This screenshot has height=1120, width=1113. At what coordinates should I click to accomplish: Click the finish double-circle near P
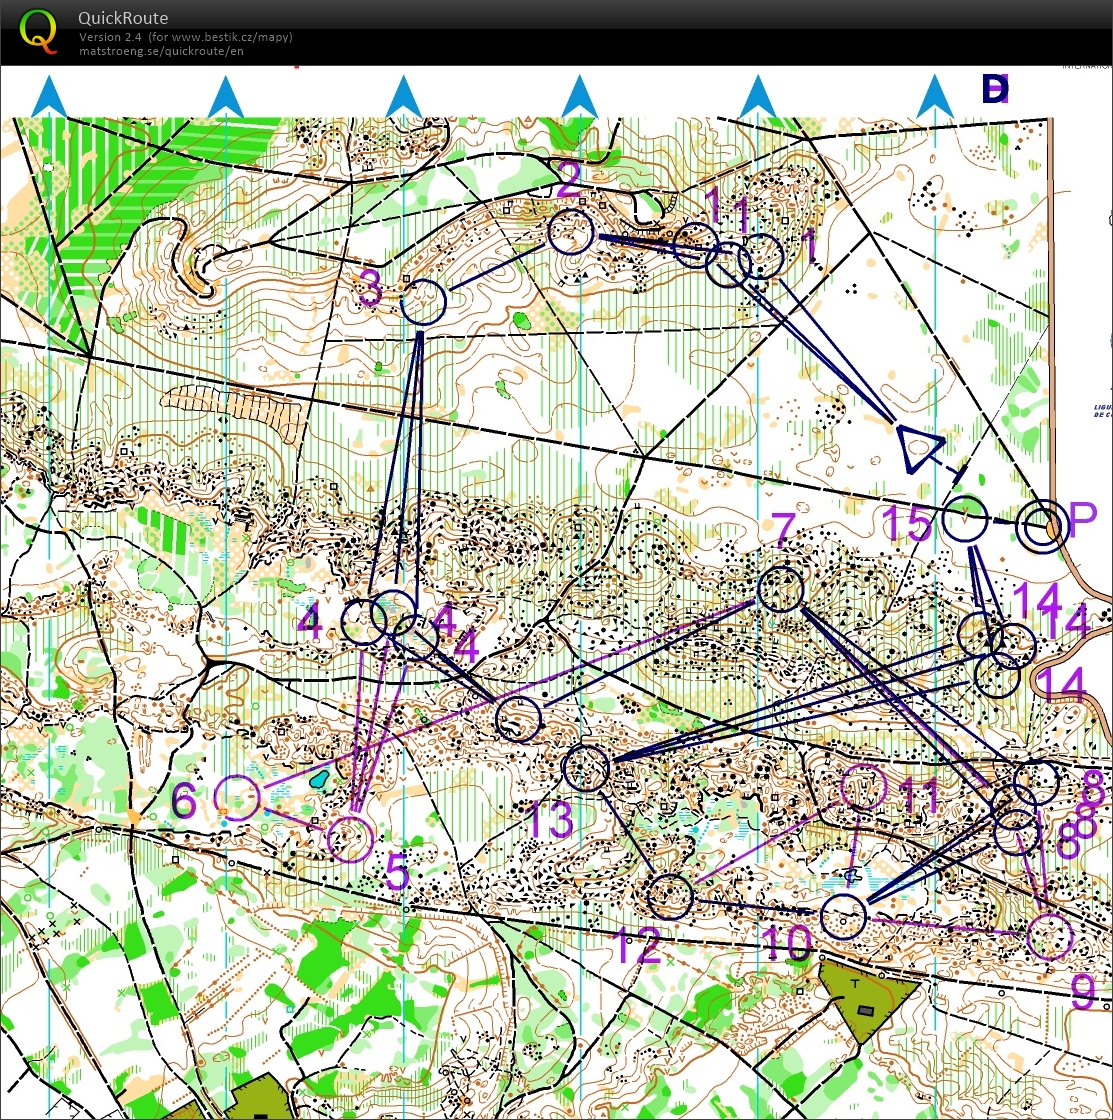pos(1042,525)
